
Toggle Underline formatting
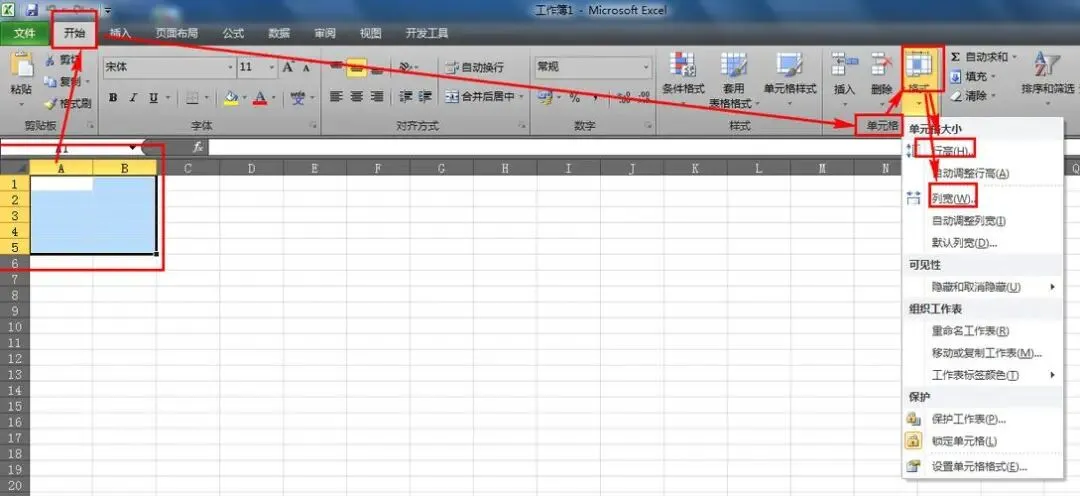coord(153,98)
